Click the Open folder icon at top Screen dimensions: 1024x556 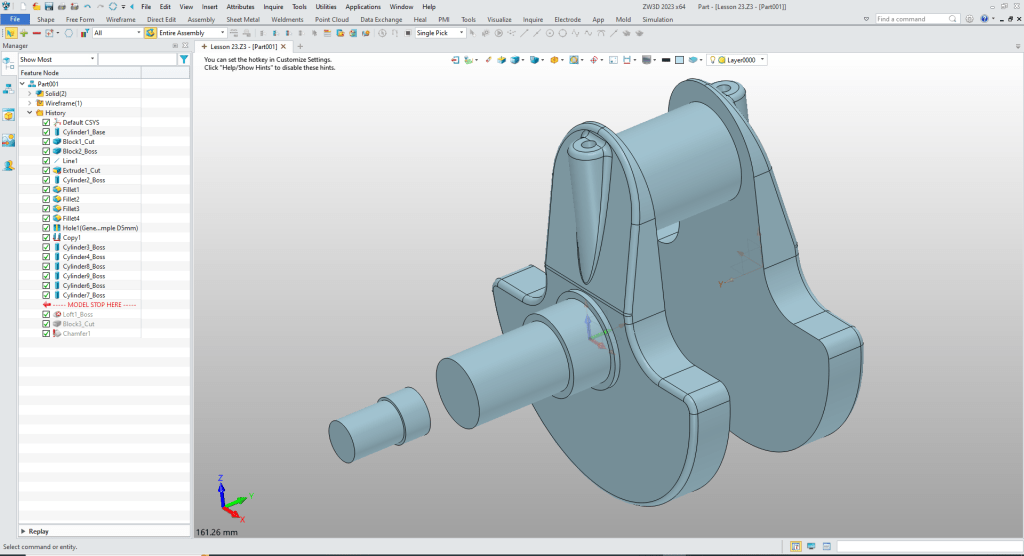(x=35, y=7)
